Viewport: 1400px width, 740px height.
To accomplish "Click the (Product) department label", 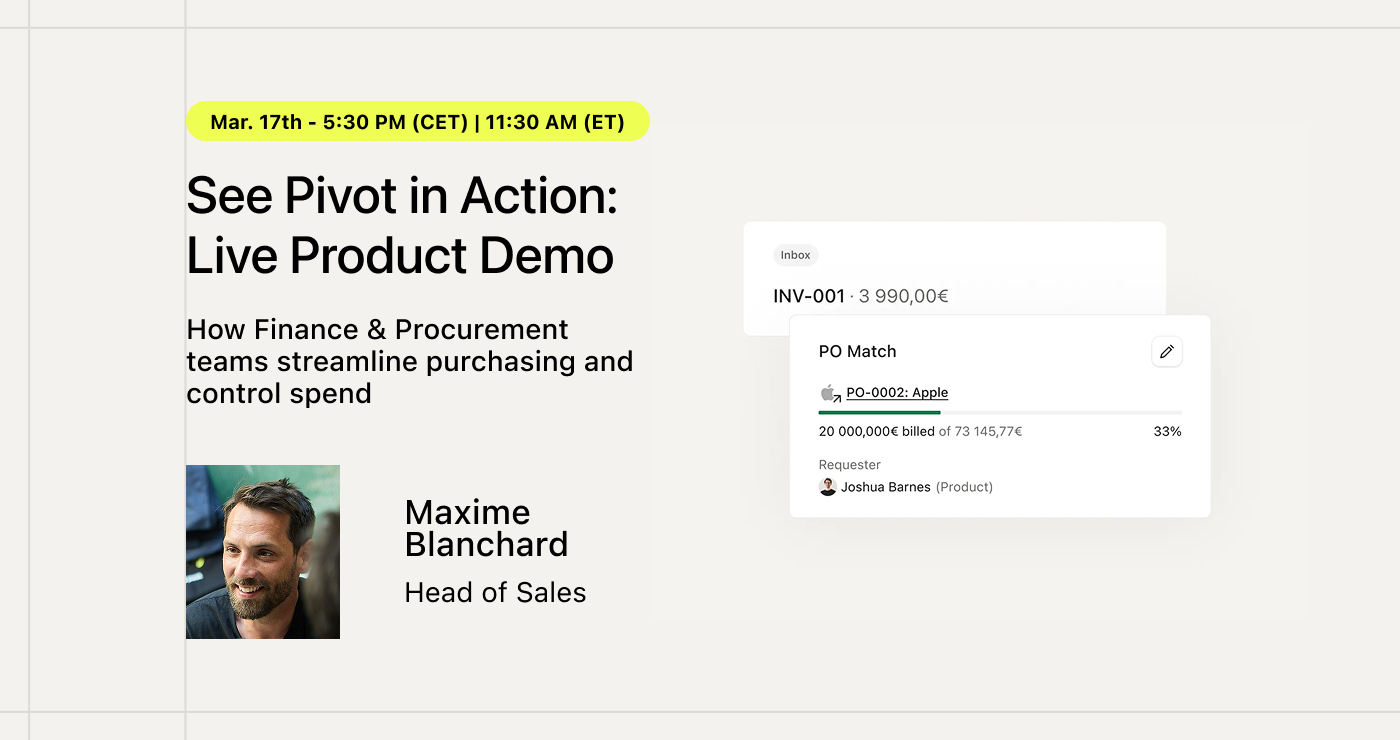I will [x=964, y=487].
